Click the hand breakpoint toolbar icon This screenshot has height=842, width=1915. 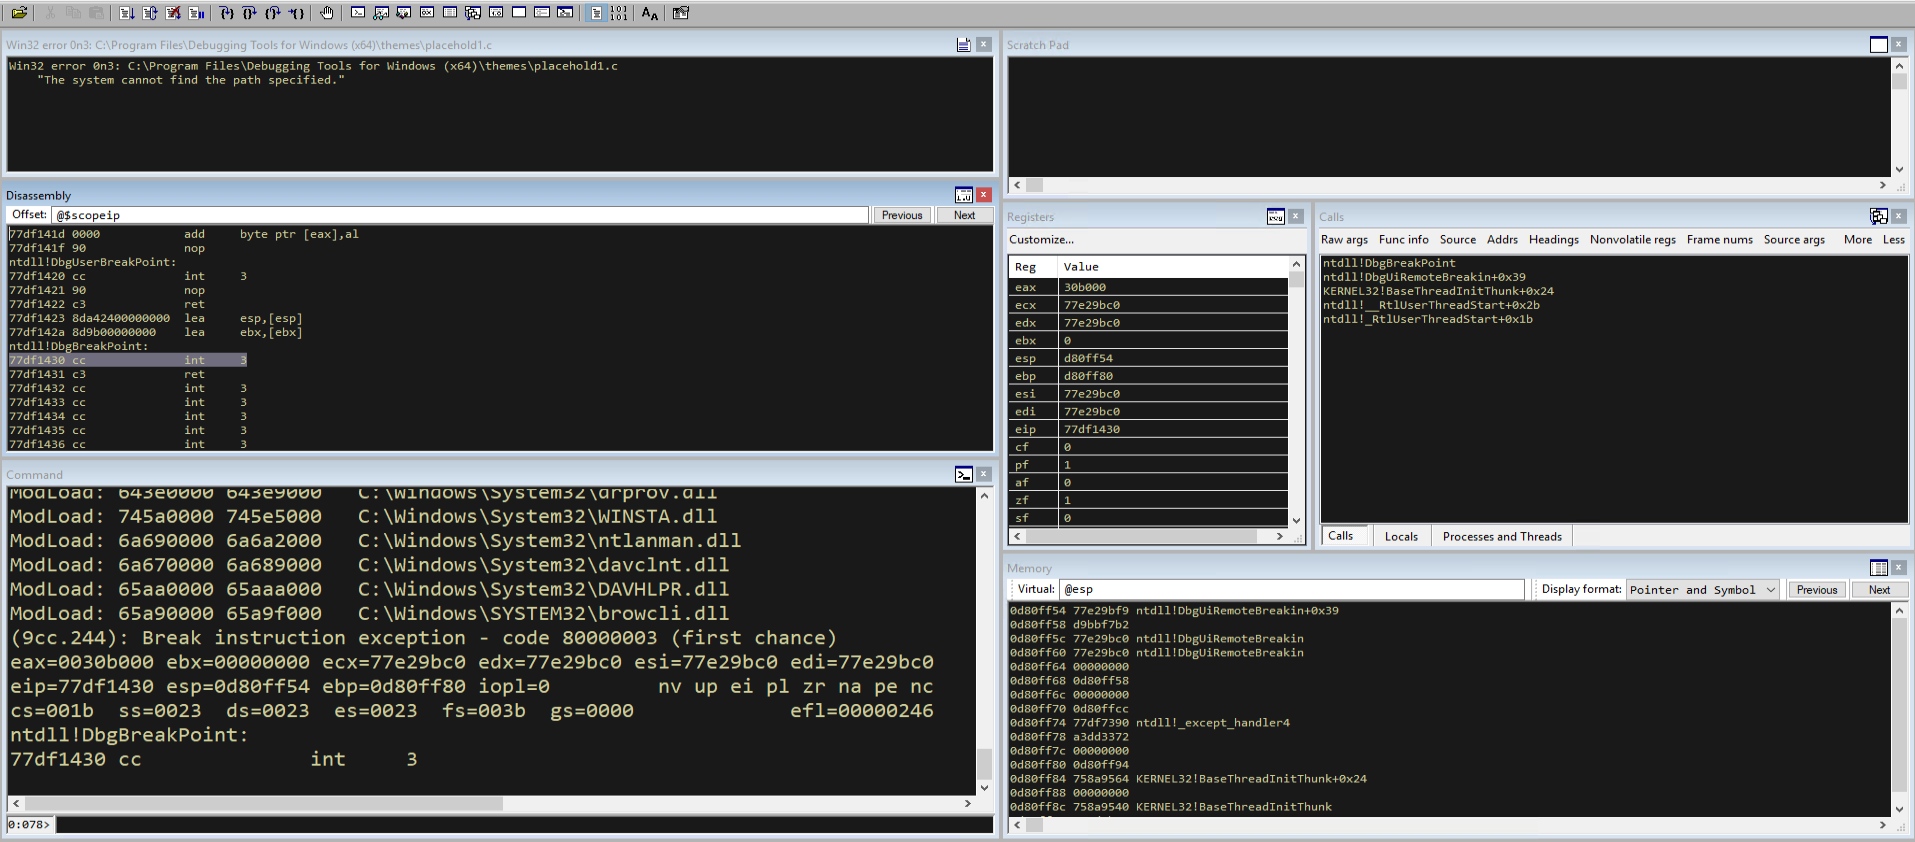pyautogui.click(x=327, y=13)
